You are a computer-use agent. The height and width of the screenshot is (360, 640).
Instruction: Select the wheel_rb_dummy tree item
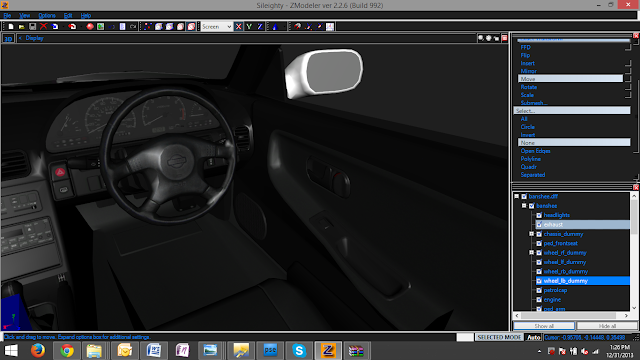566,271
